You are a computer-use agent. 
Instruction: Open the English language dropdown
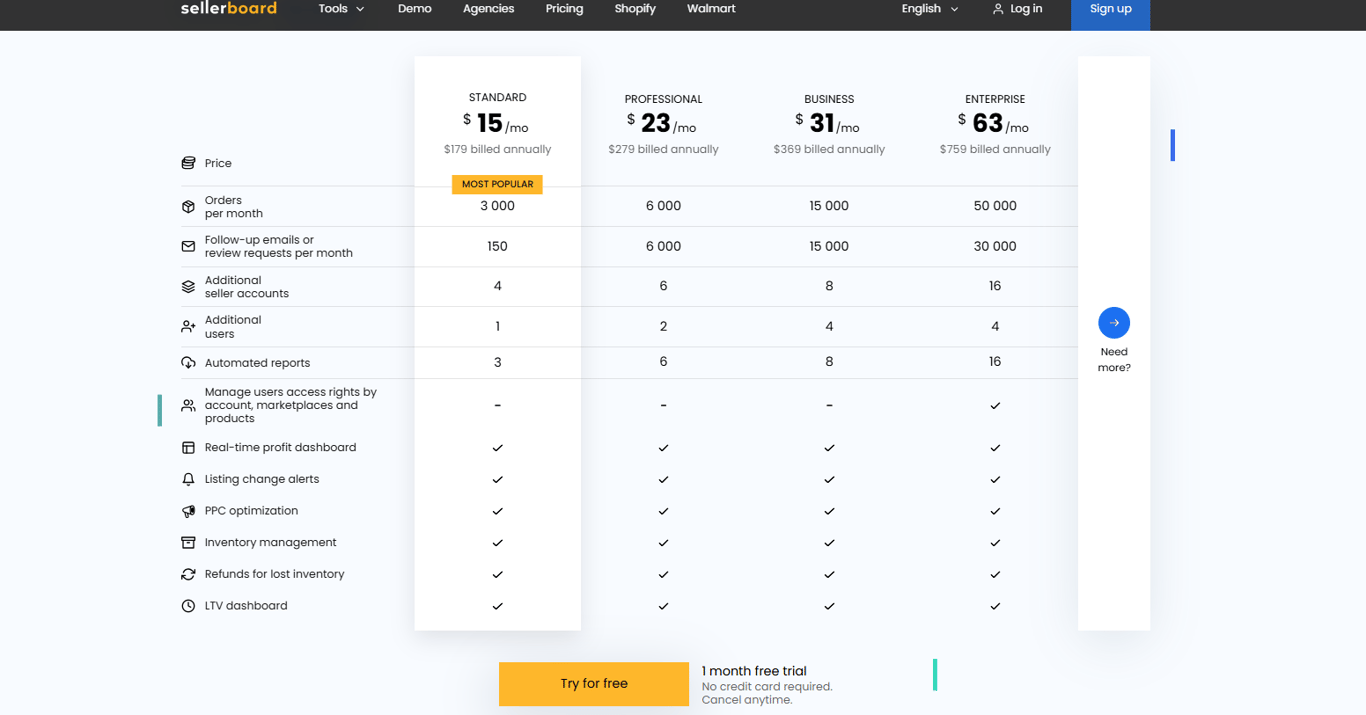(930, 8)
